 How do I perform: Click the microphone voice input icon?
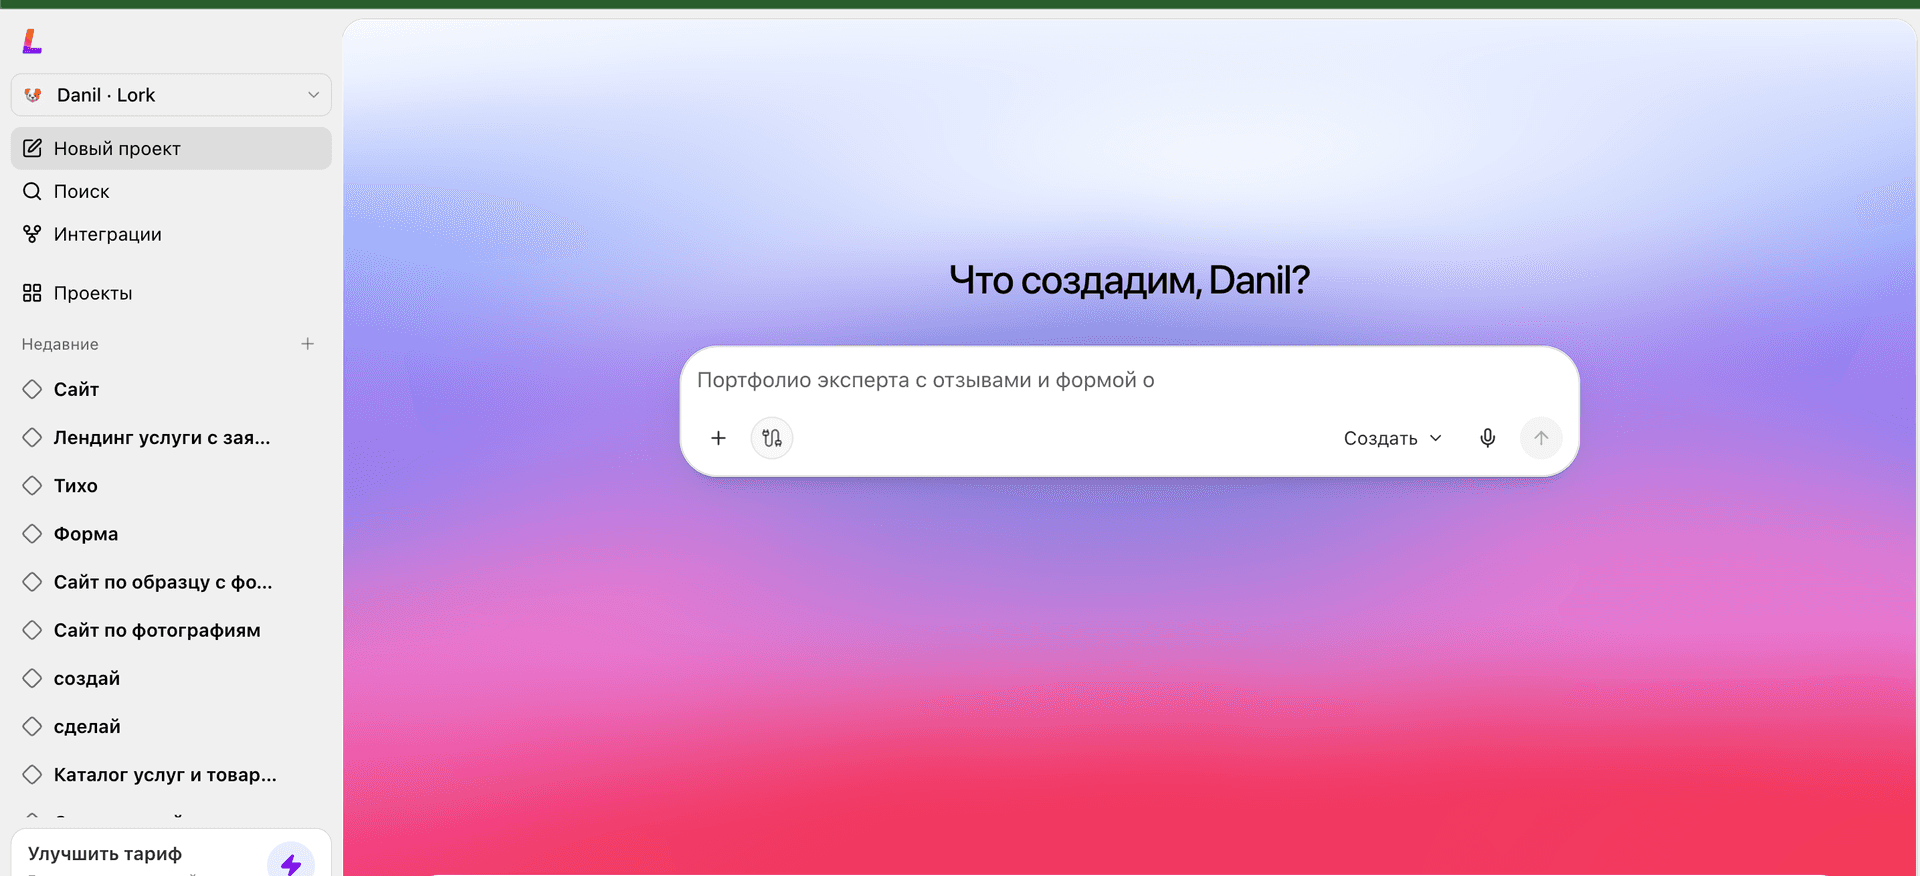point(1488,438)
